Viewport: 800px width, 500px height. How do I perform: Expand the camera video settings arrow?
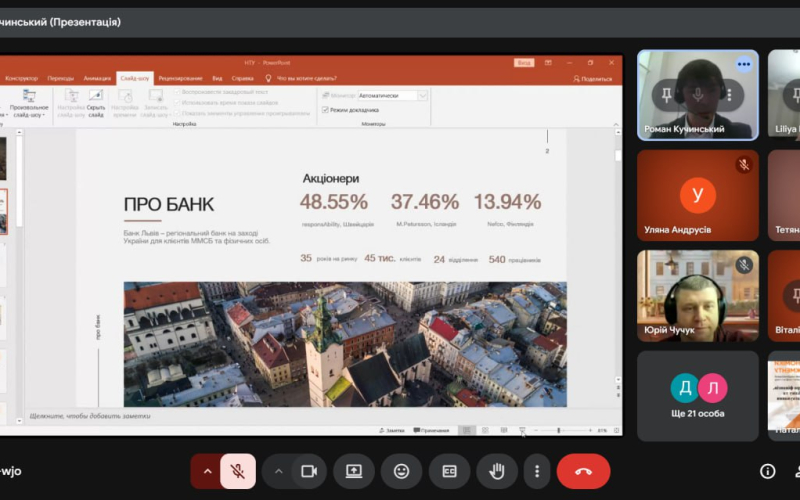tap(279, 471)
